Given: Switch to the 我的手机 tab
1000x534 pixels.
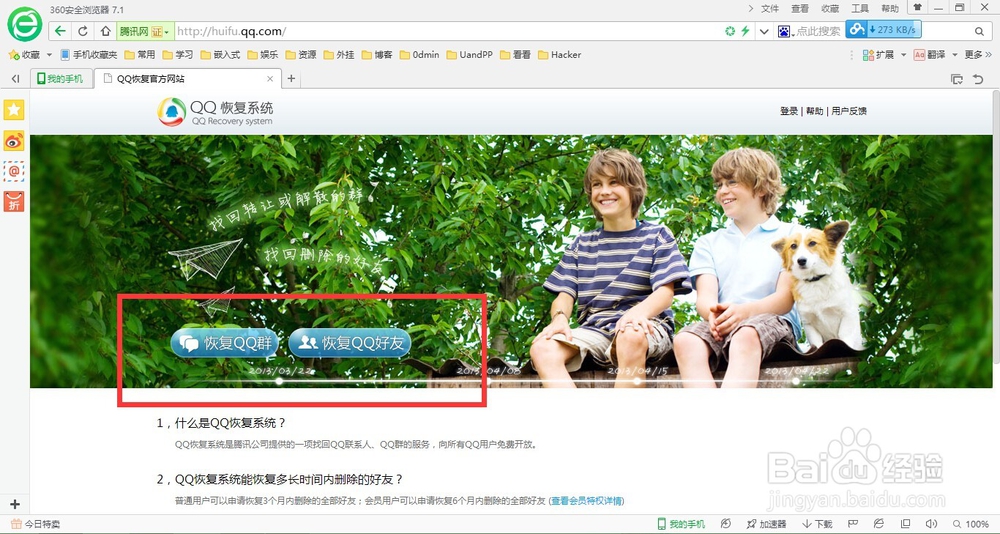Looking at the screenshot, I should (x=60, y=78).
